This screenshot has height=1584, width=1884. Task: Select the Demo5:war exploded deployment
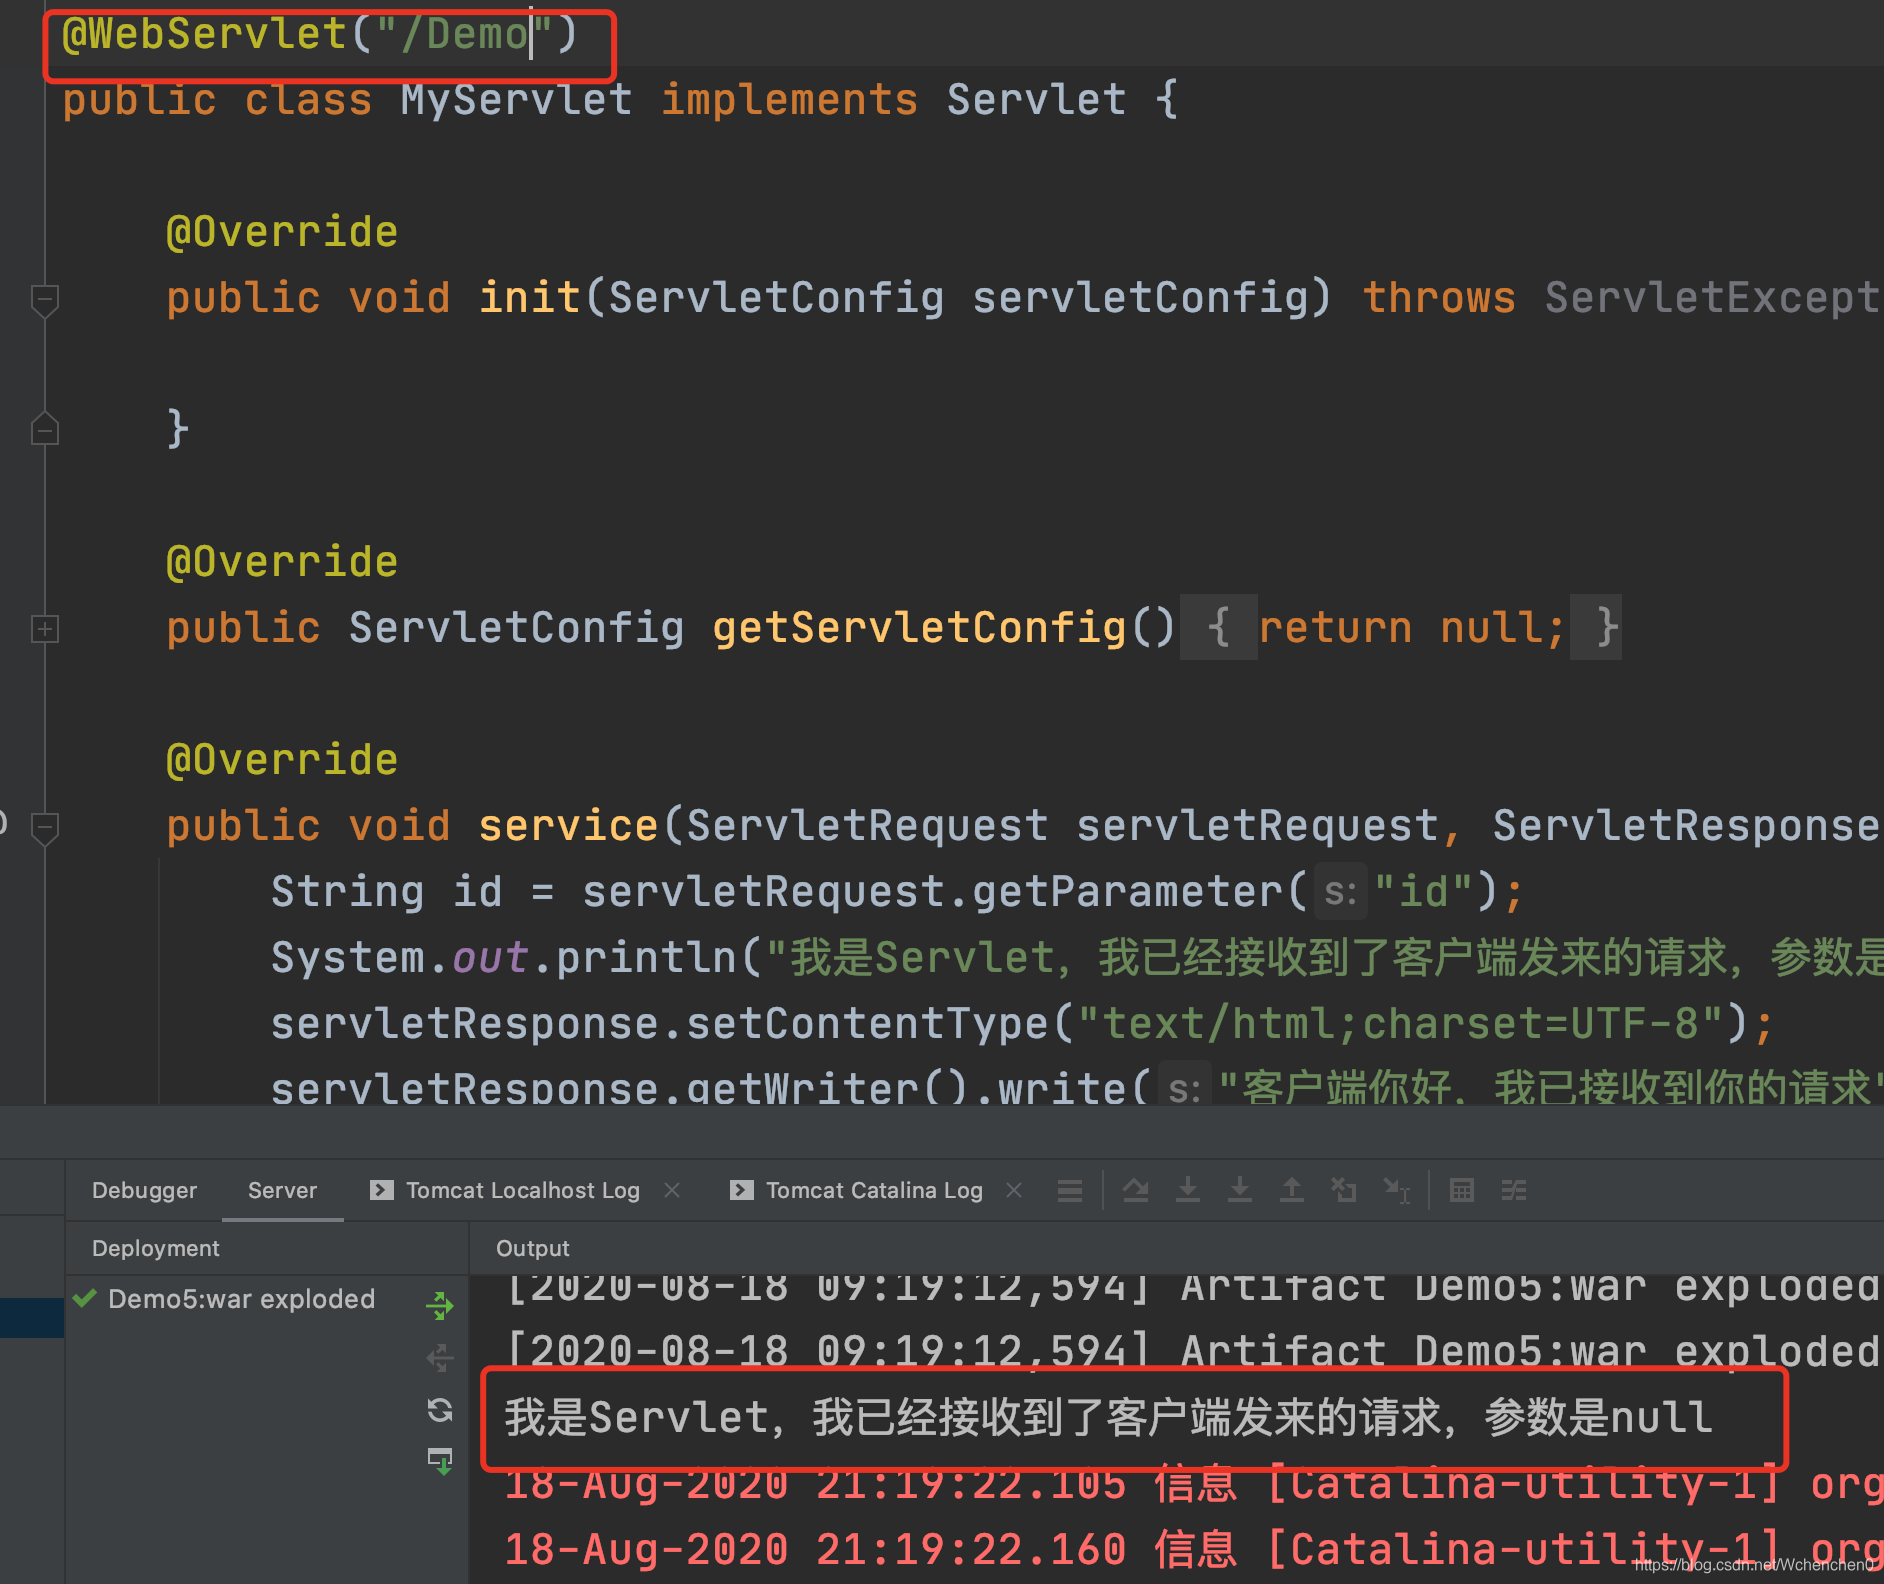pos(241,1299)
